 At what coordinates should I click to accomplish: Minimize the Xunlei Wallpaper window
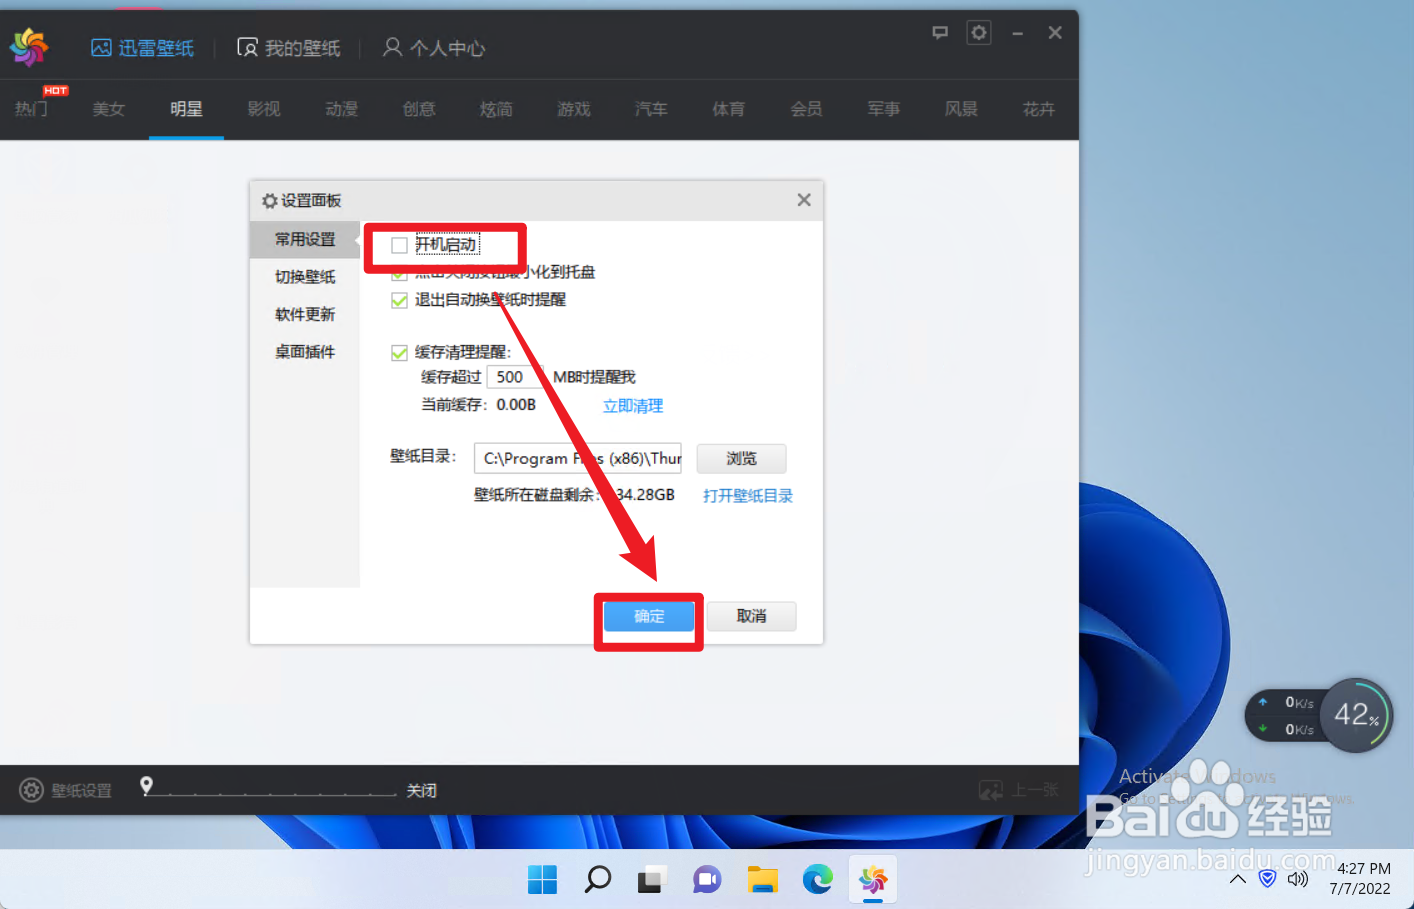(x=1017, y=33)
